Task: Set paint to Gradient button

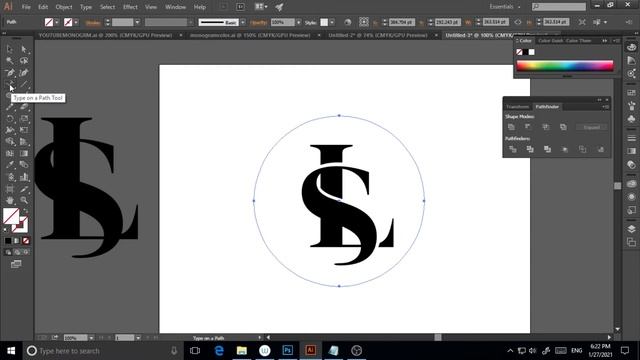Action: (x=17, y=241)
